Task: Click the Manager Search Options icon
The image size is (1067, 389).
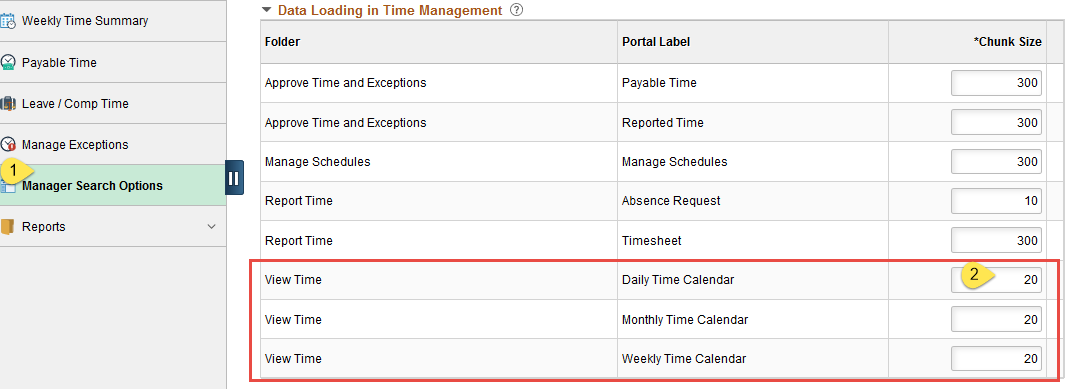Action: pyautogui.click(x=7, y=188)
